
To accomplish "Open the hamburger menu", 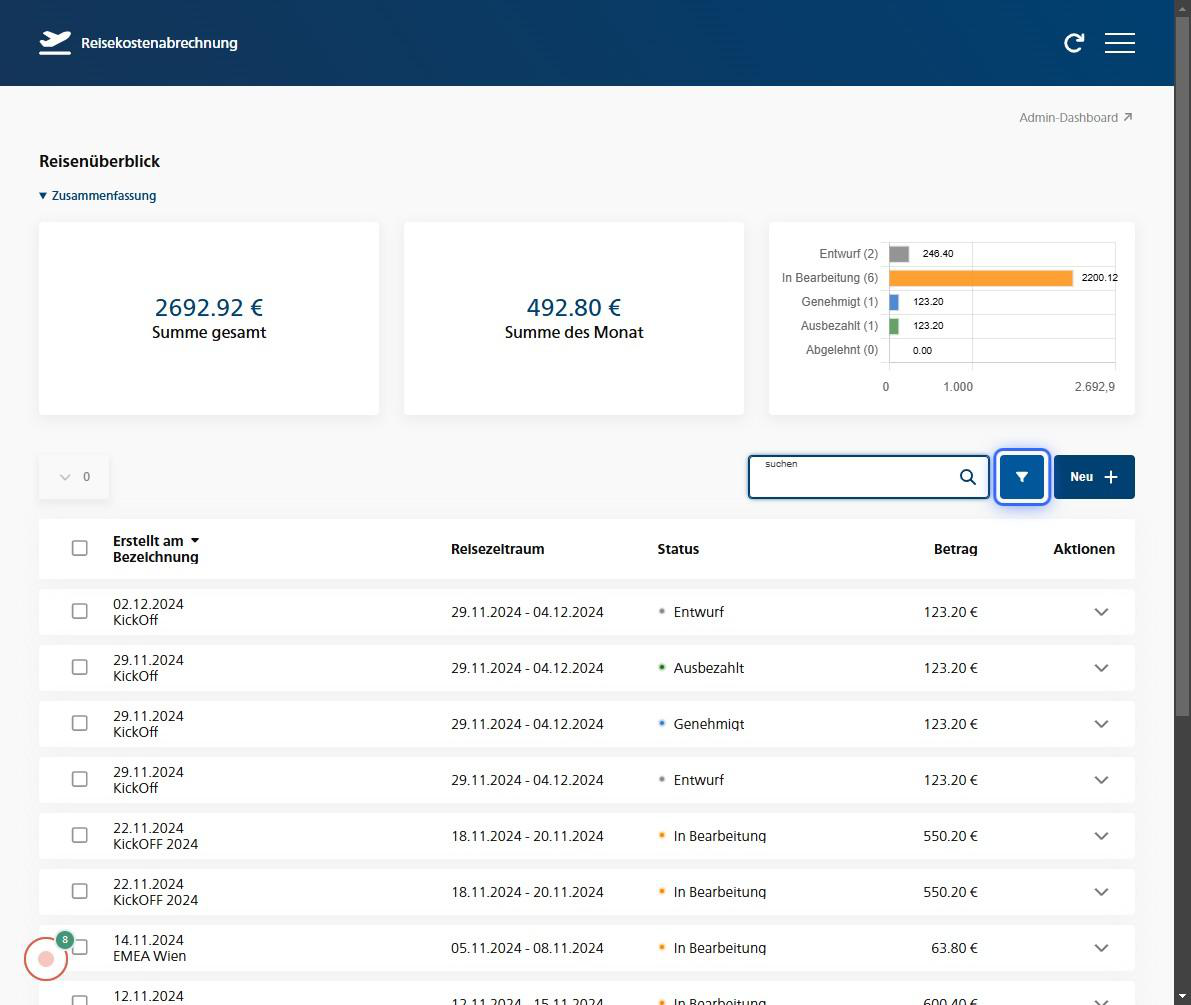I will coord(1119,43).
